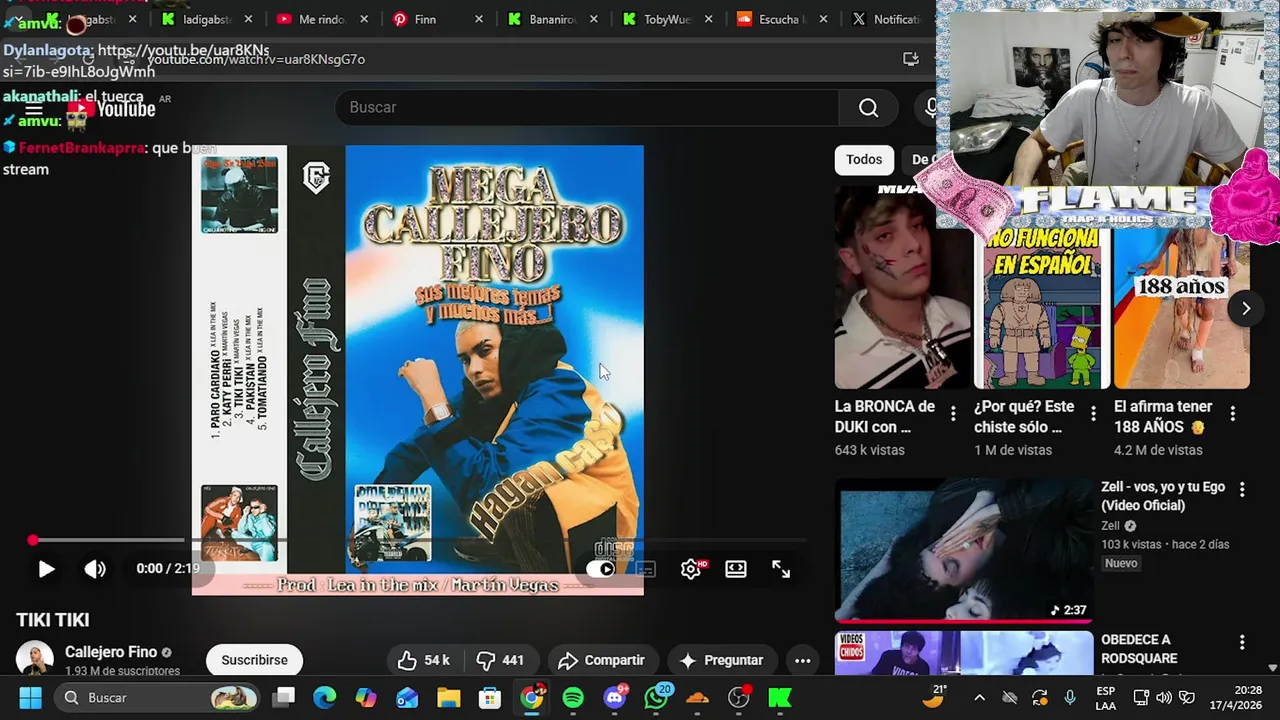
Task: Open options for La BRONCA de DUKI short
Action: tap(953, 413)
